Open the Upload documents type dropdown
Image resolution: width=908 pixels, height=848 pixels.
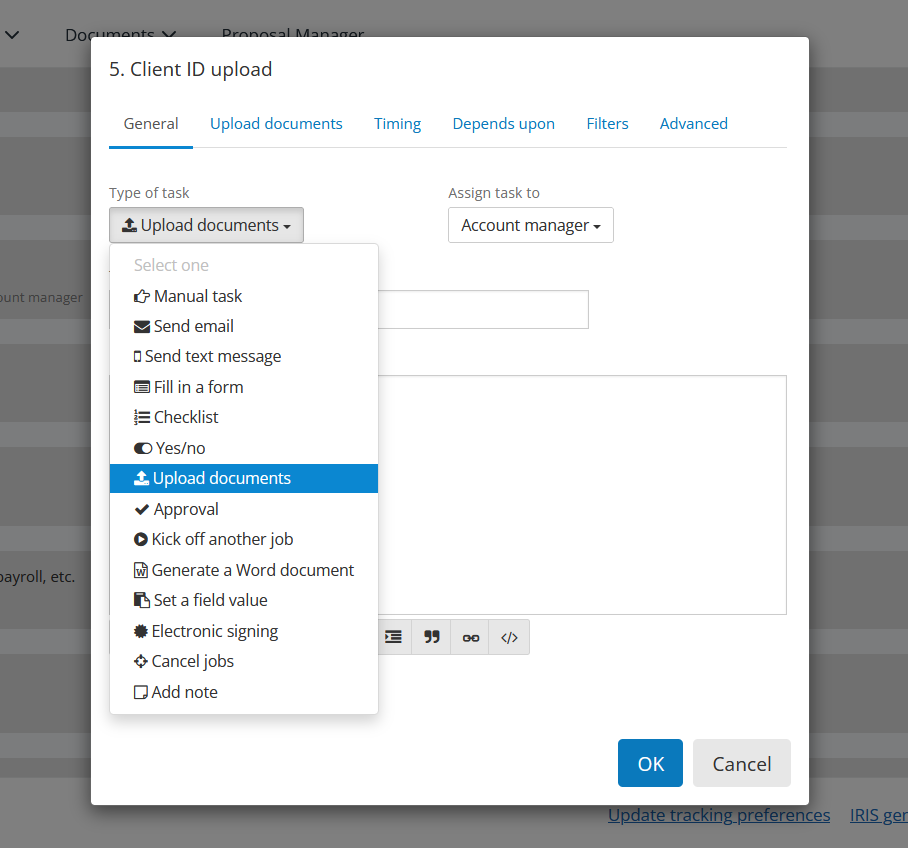[206, 225]
